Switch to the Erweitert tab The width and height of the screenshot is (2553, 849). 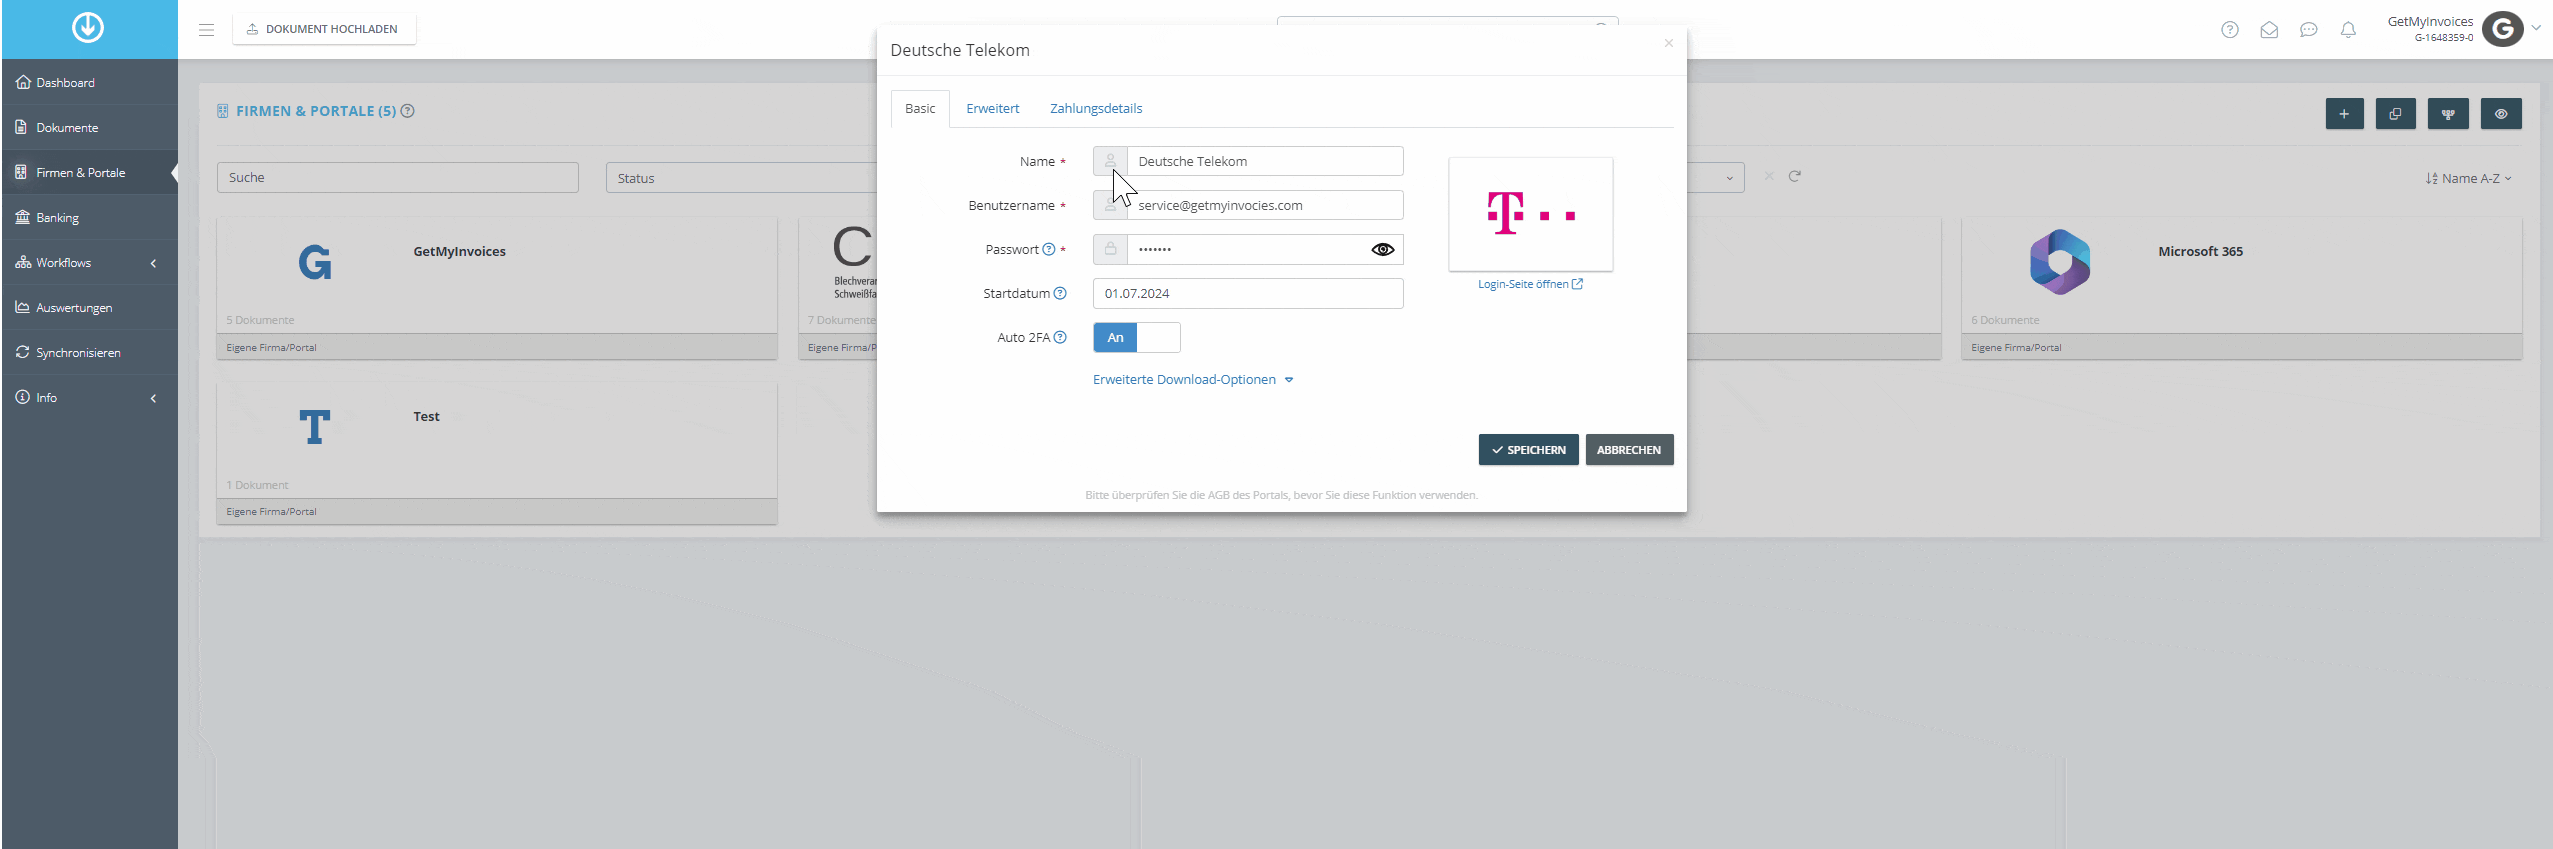993,109
